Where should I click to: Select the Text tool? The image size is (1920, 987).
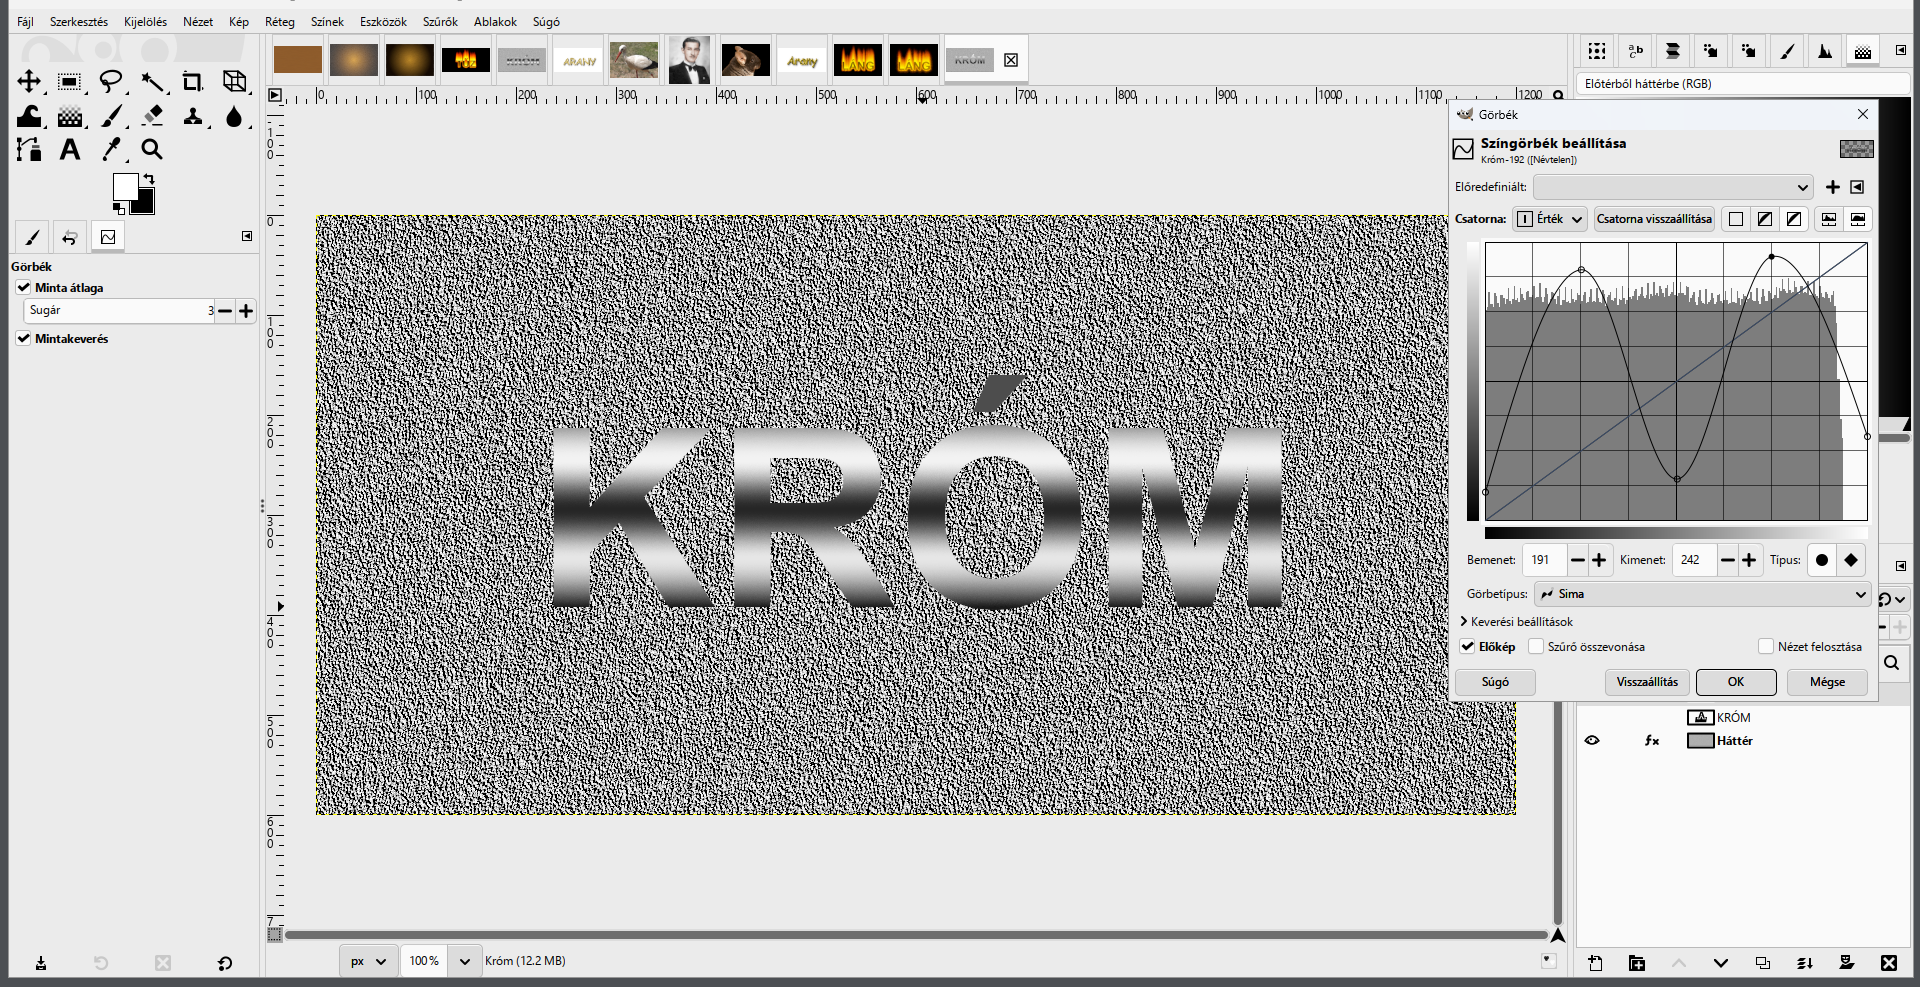69,150
